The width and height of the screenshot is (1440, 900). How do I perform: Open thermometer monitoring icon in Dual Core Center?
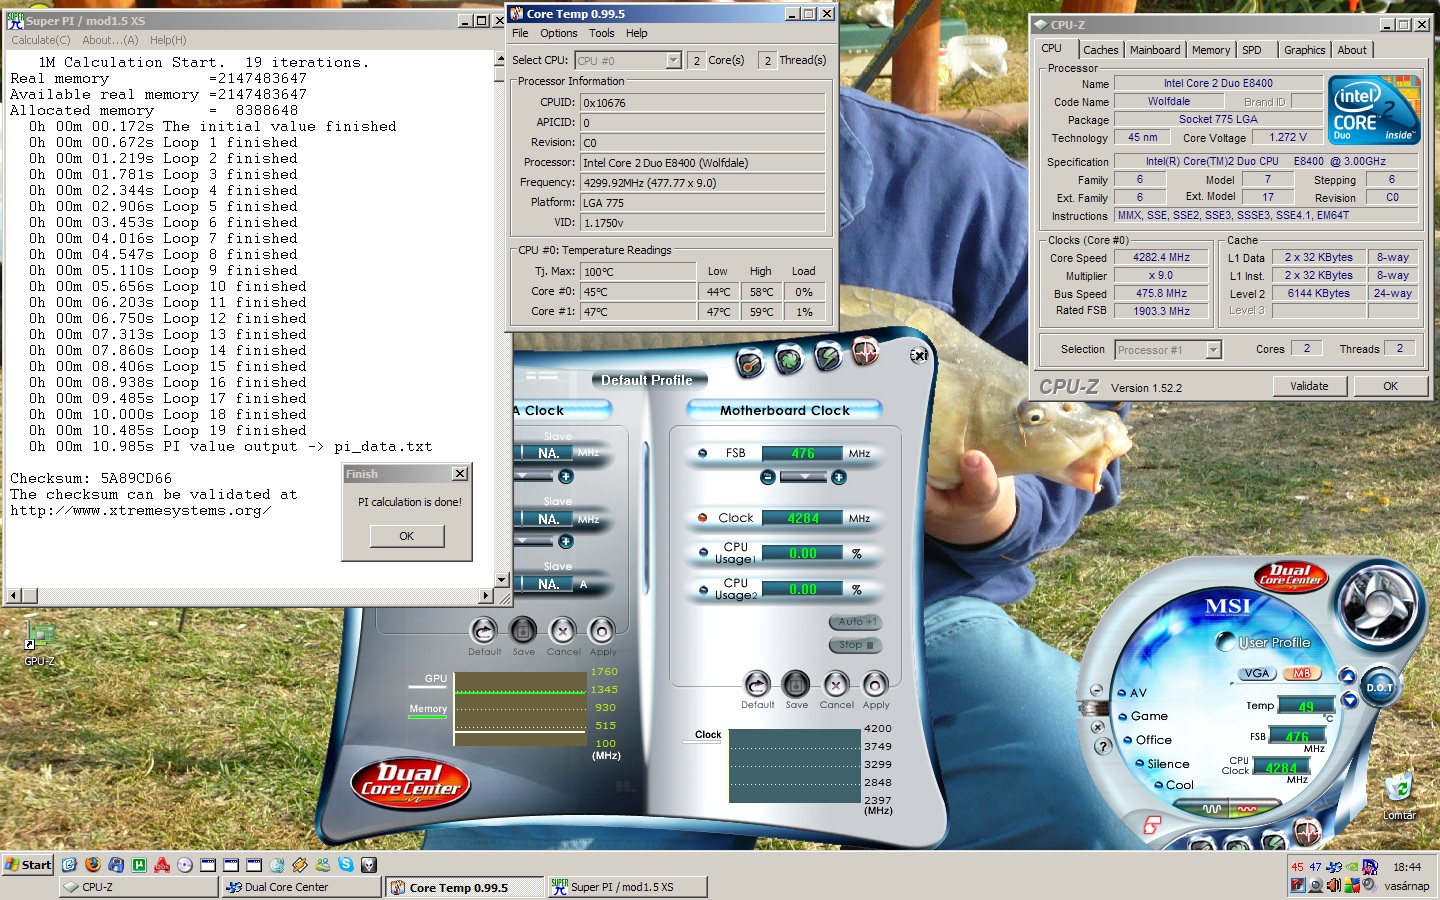pyautogui.click(x=750, y=364)
